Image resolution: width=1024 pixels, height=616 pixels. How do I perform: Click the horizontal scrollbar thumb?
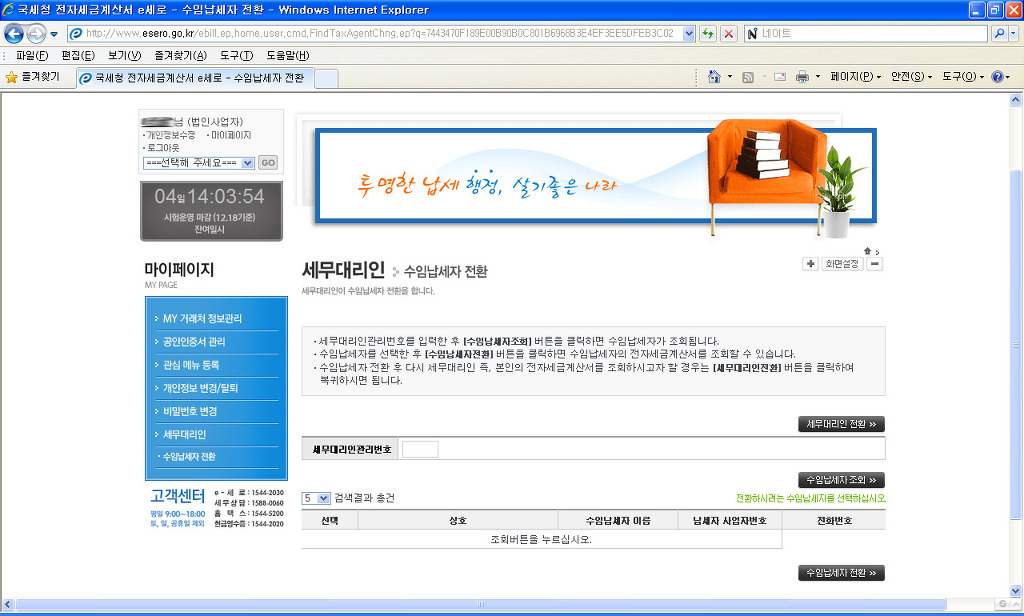(x=481, y=604)
